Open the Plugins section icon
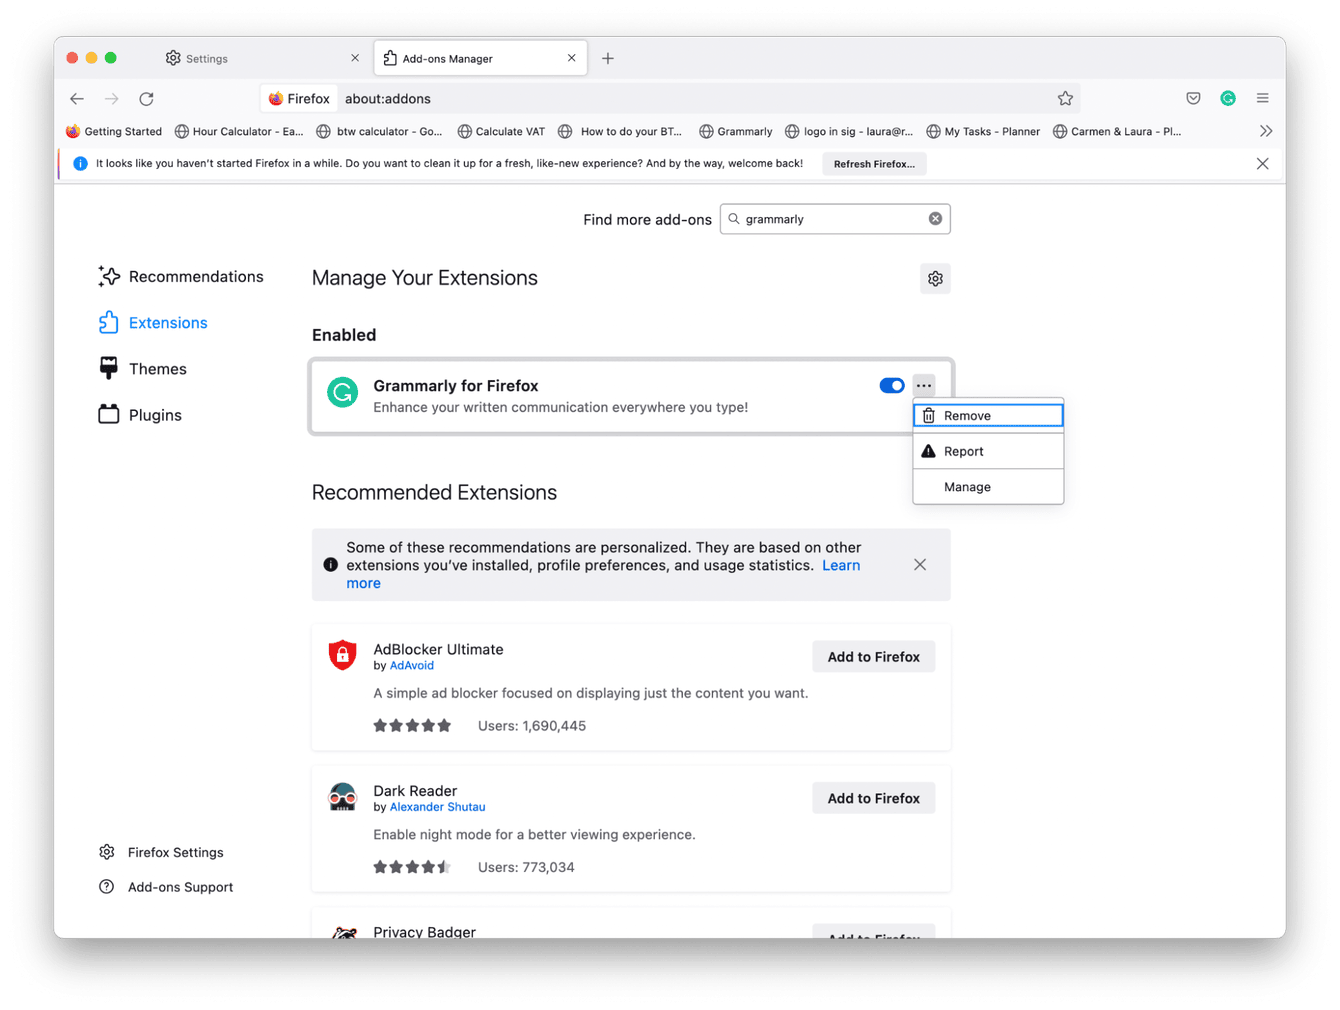 108,414
